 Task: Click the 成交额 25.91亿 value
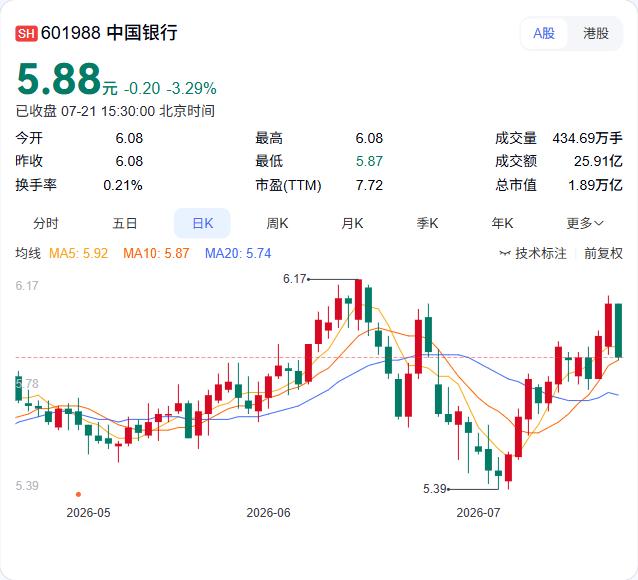(x=598, y=161)
